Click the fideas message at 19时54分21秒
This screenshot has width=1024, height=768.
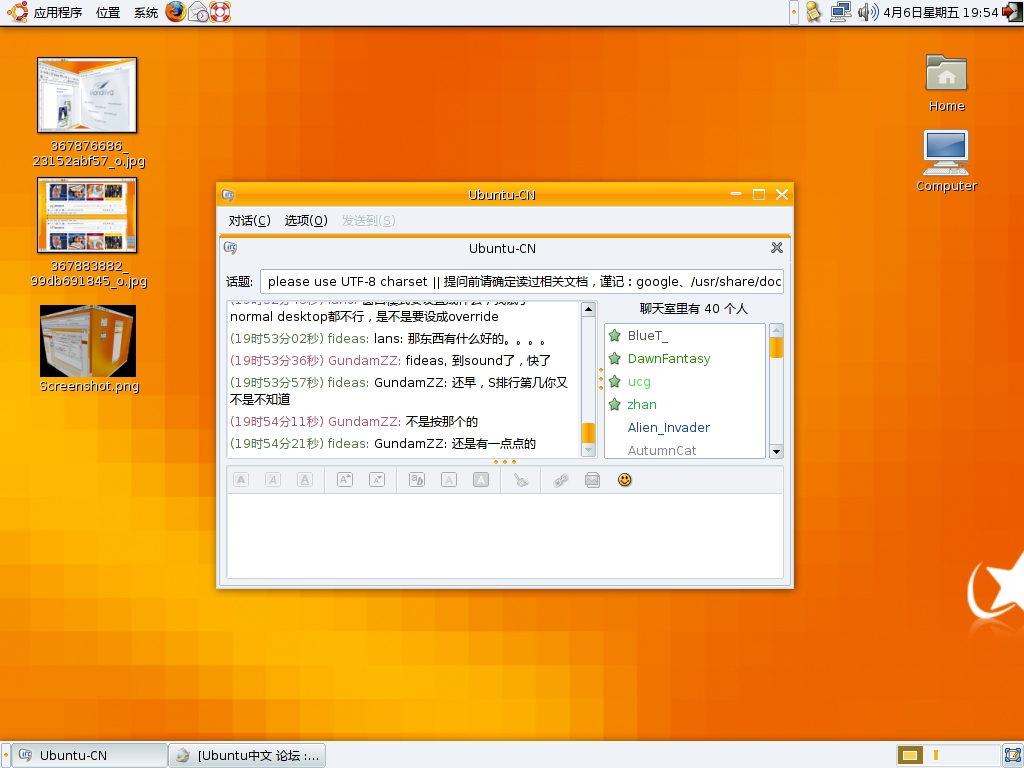pyautogui.click(x=383, y=443)
